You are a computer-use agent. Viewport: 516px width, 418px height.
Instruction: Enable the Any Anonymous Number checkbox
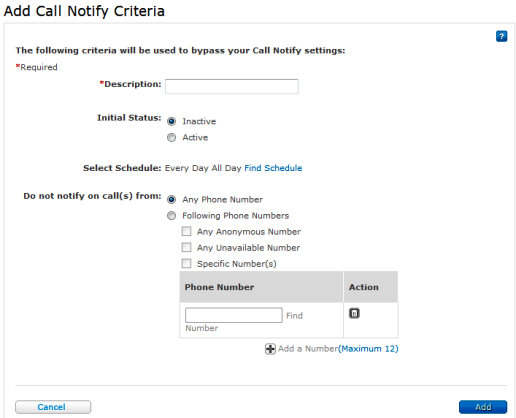point(186,231)
